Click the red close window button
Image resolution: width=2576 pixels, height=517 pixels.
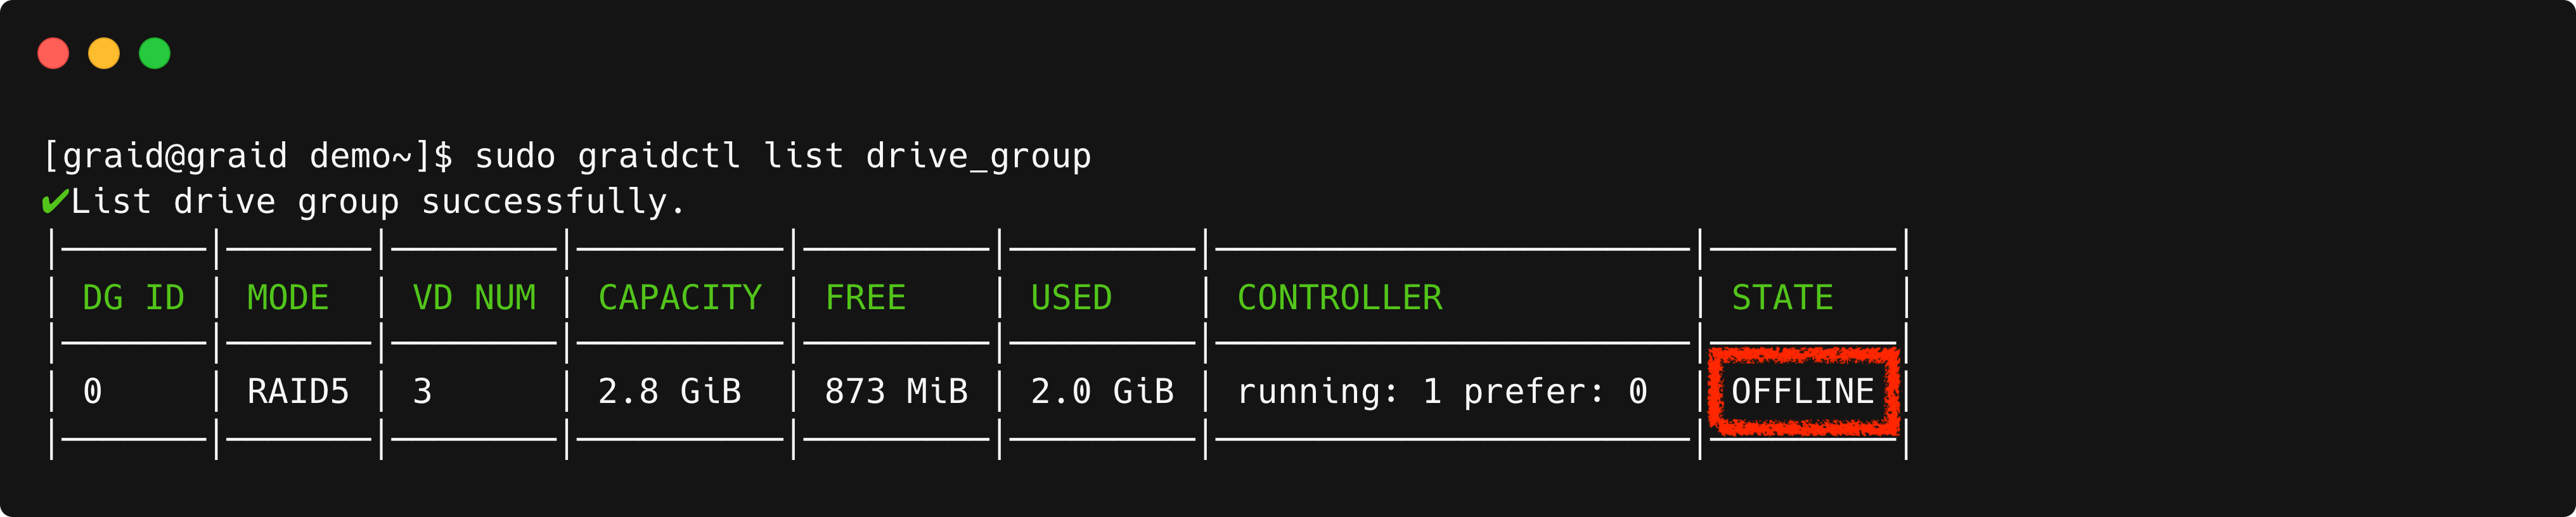[x=53, y=53]
